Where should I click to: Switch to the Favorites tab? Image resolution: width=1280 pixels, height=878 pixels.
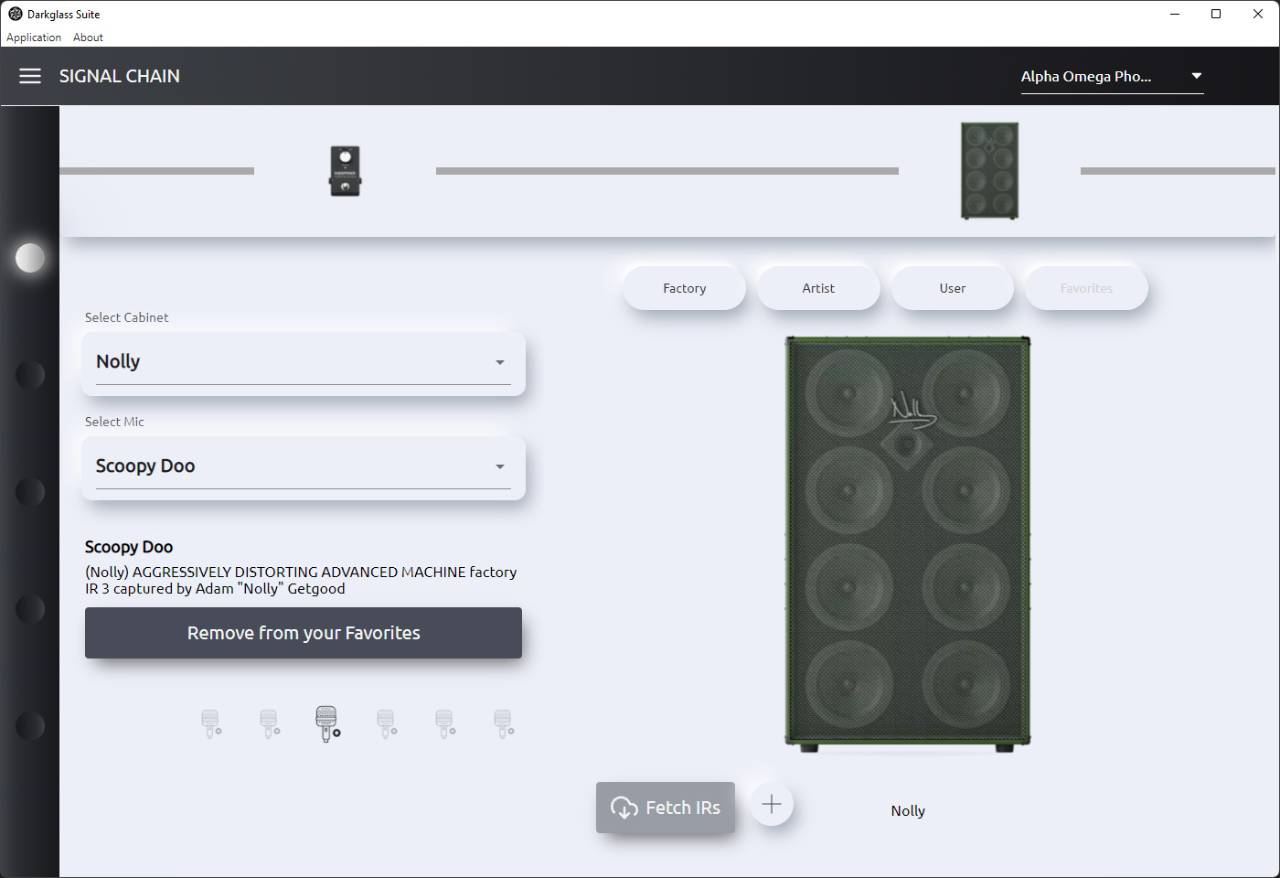tap(1086, 288)
